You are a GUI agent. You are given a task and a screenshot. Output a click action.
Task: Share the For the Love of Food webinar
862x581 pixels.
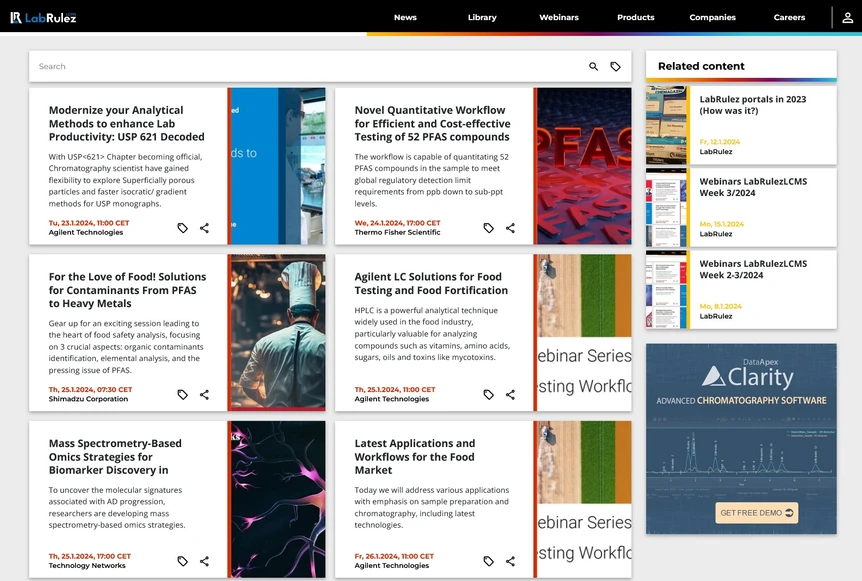(205, 394)
